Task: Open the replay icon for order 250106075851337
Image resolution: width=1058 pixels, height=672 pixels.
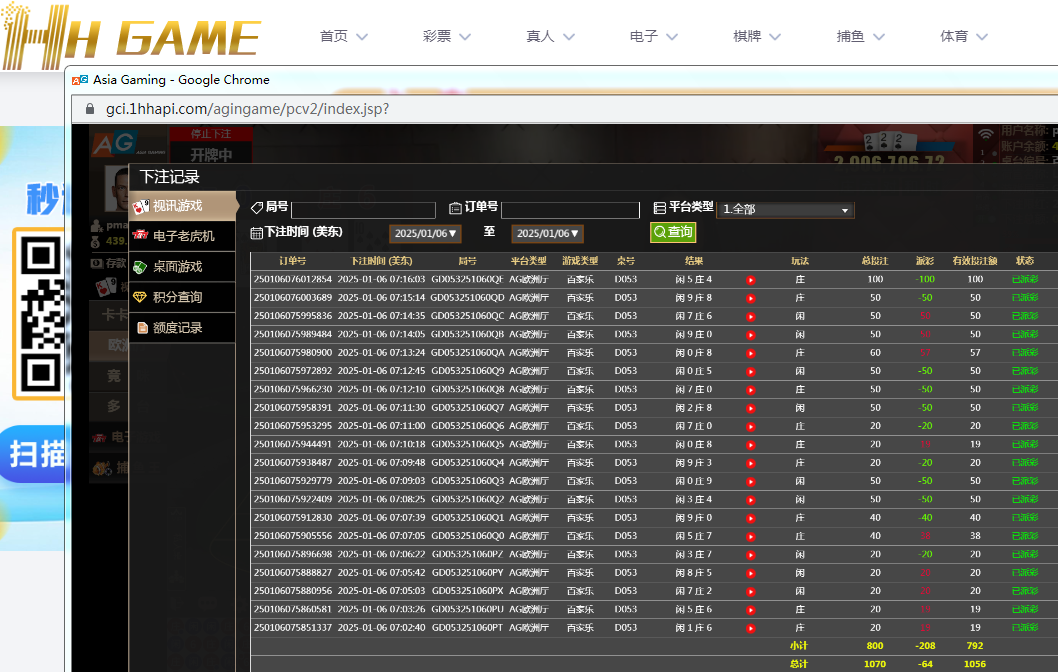Action: pyautogui.click(x=750, y=628)
